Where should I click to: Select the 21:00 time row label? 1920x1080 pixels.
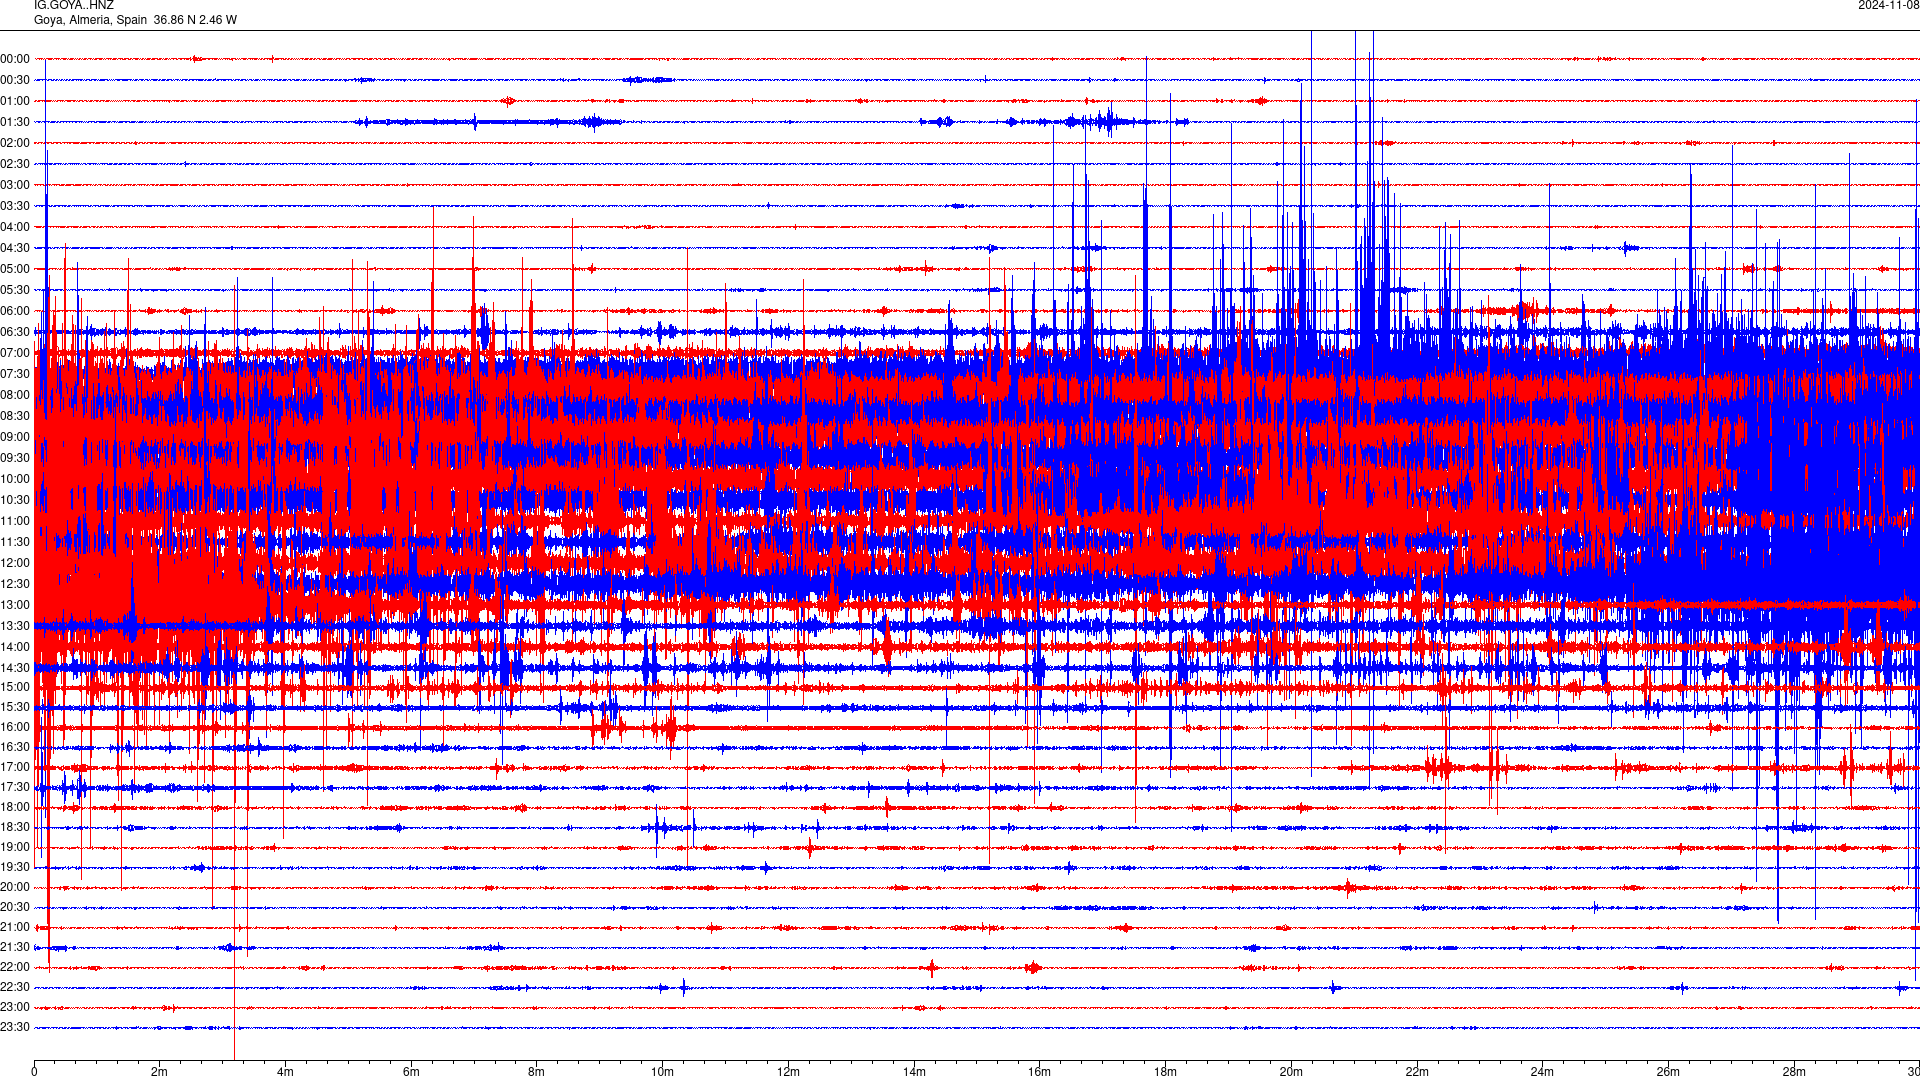(x=15, y=927)
